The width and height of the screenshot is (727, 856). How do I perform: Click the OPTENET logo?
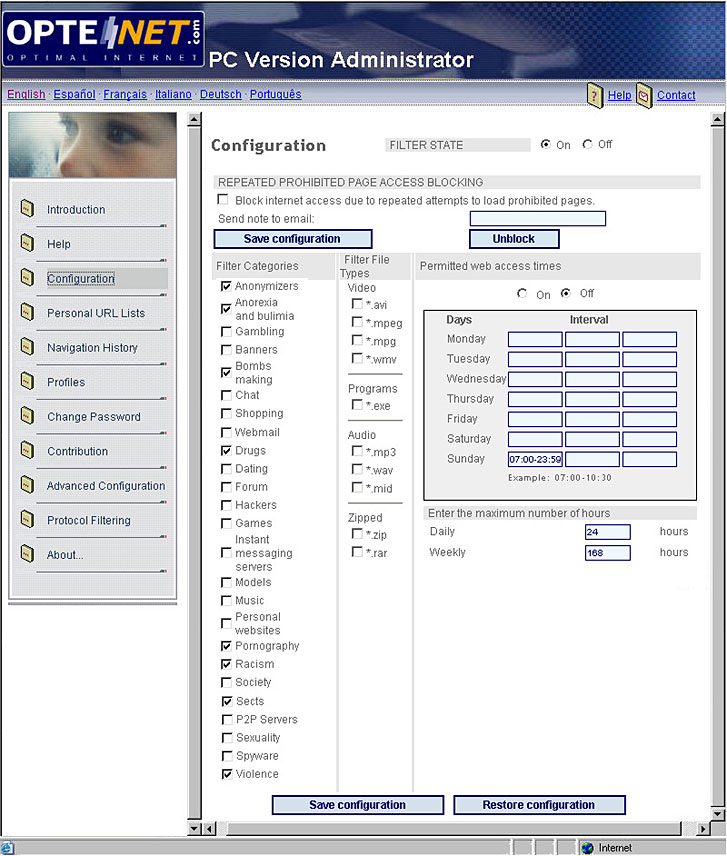104,39
